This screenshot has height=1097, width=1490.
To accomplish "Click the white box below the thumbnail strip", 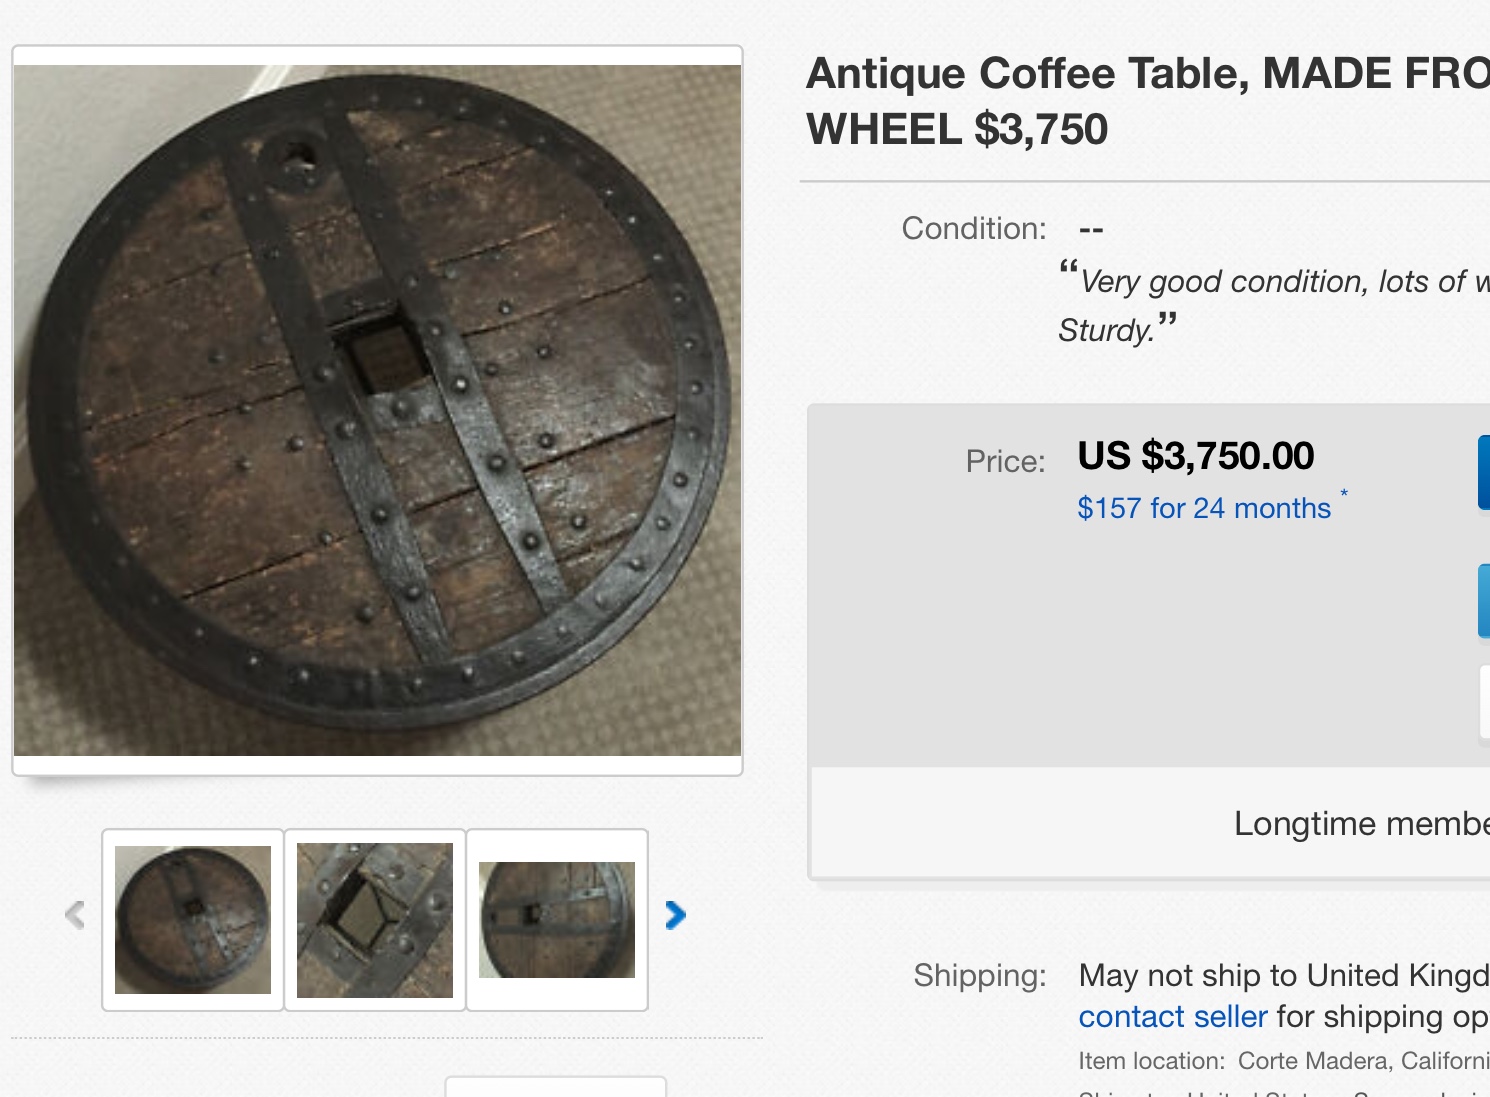I will 555,1087.
